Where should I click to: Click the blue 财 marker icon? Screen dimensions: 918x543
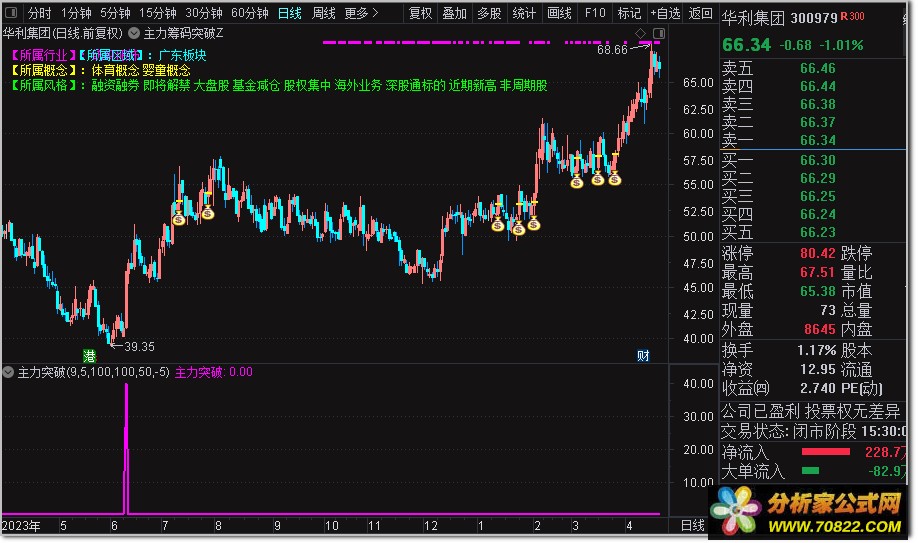[x=643, y=356]
